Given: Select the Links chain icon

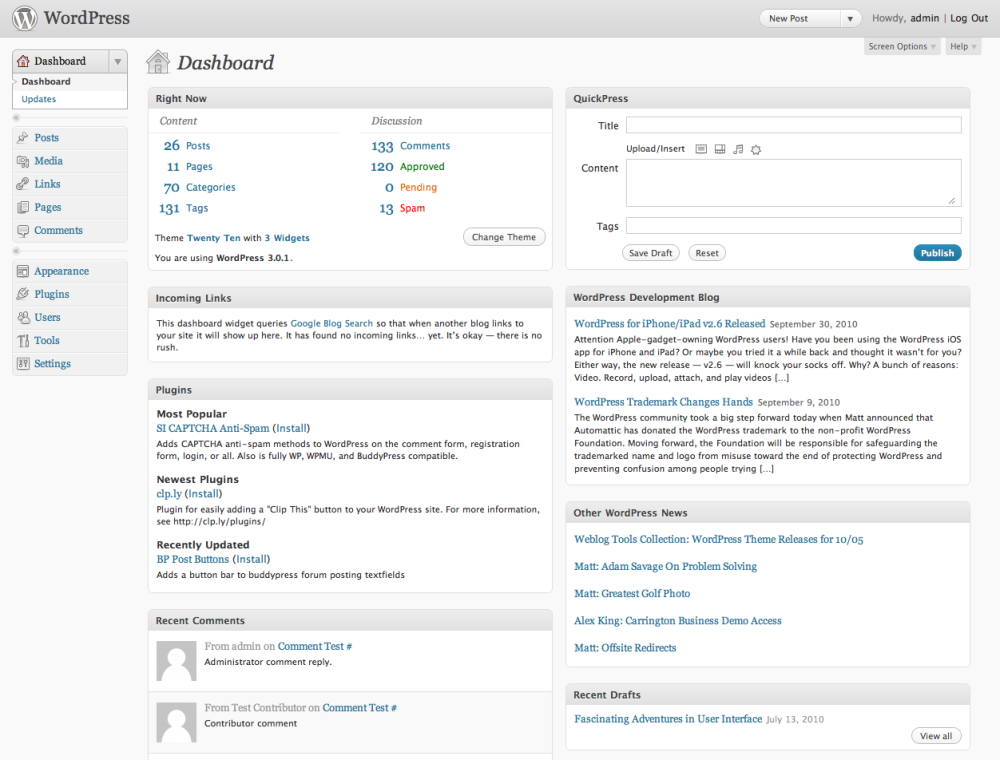Looking at the screenshot, I should (22, 183).
